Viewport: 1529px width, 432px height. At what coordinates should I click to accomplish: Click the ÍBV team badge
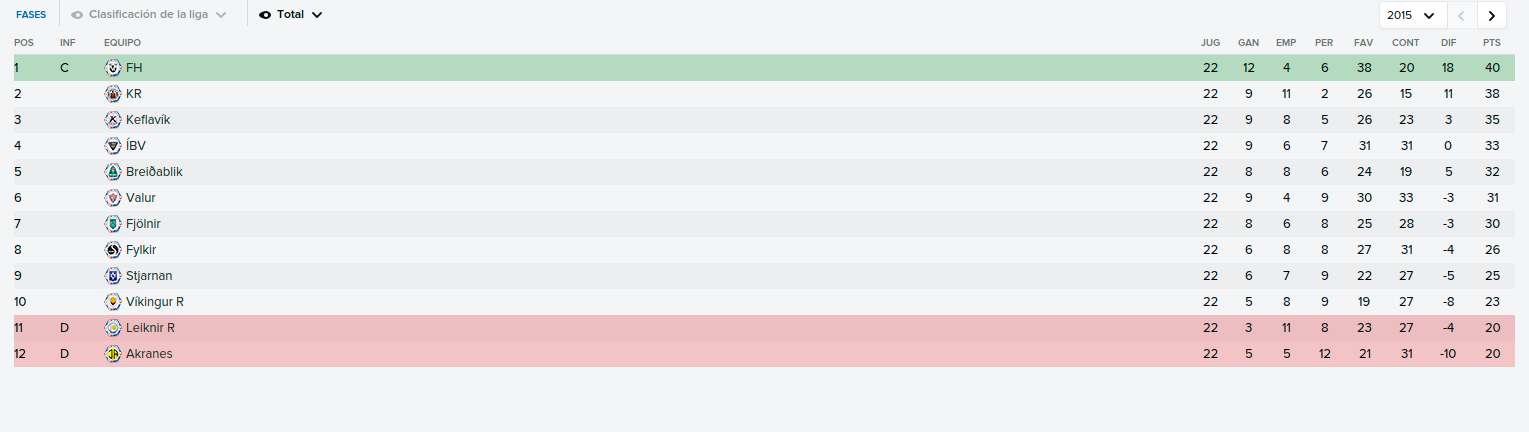tap(113, 146)
